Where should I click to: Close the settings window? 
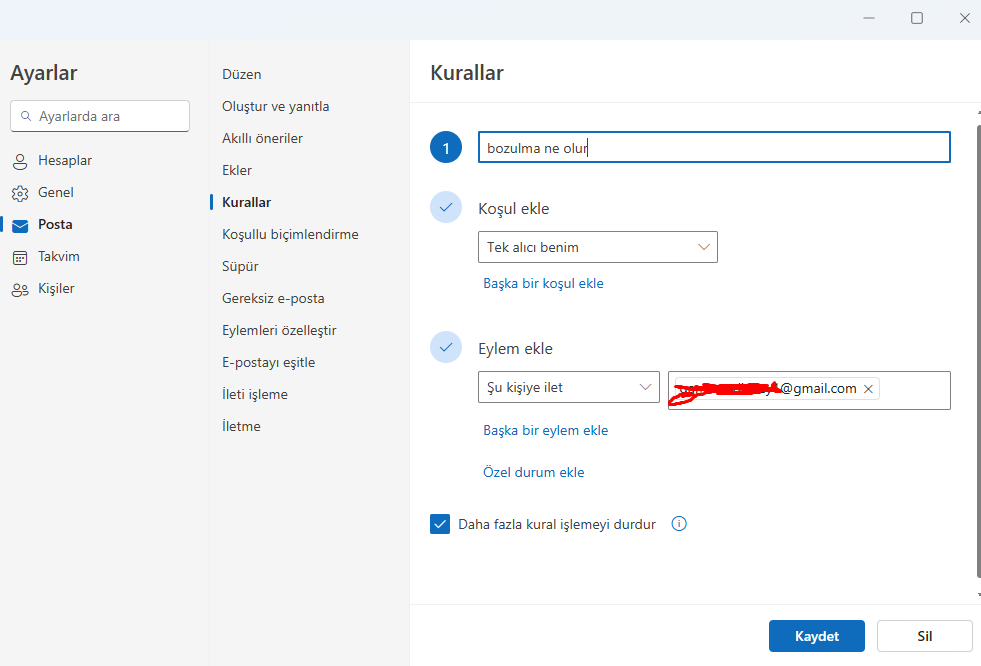pos(965,18)
